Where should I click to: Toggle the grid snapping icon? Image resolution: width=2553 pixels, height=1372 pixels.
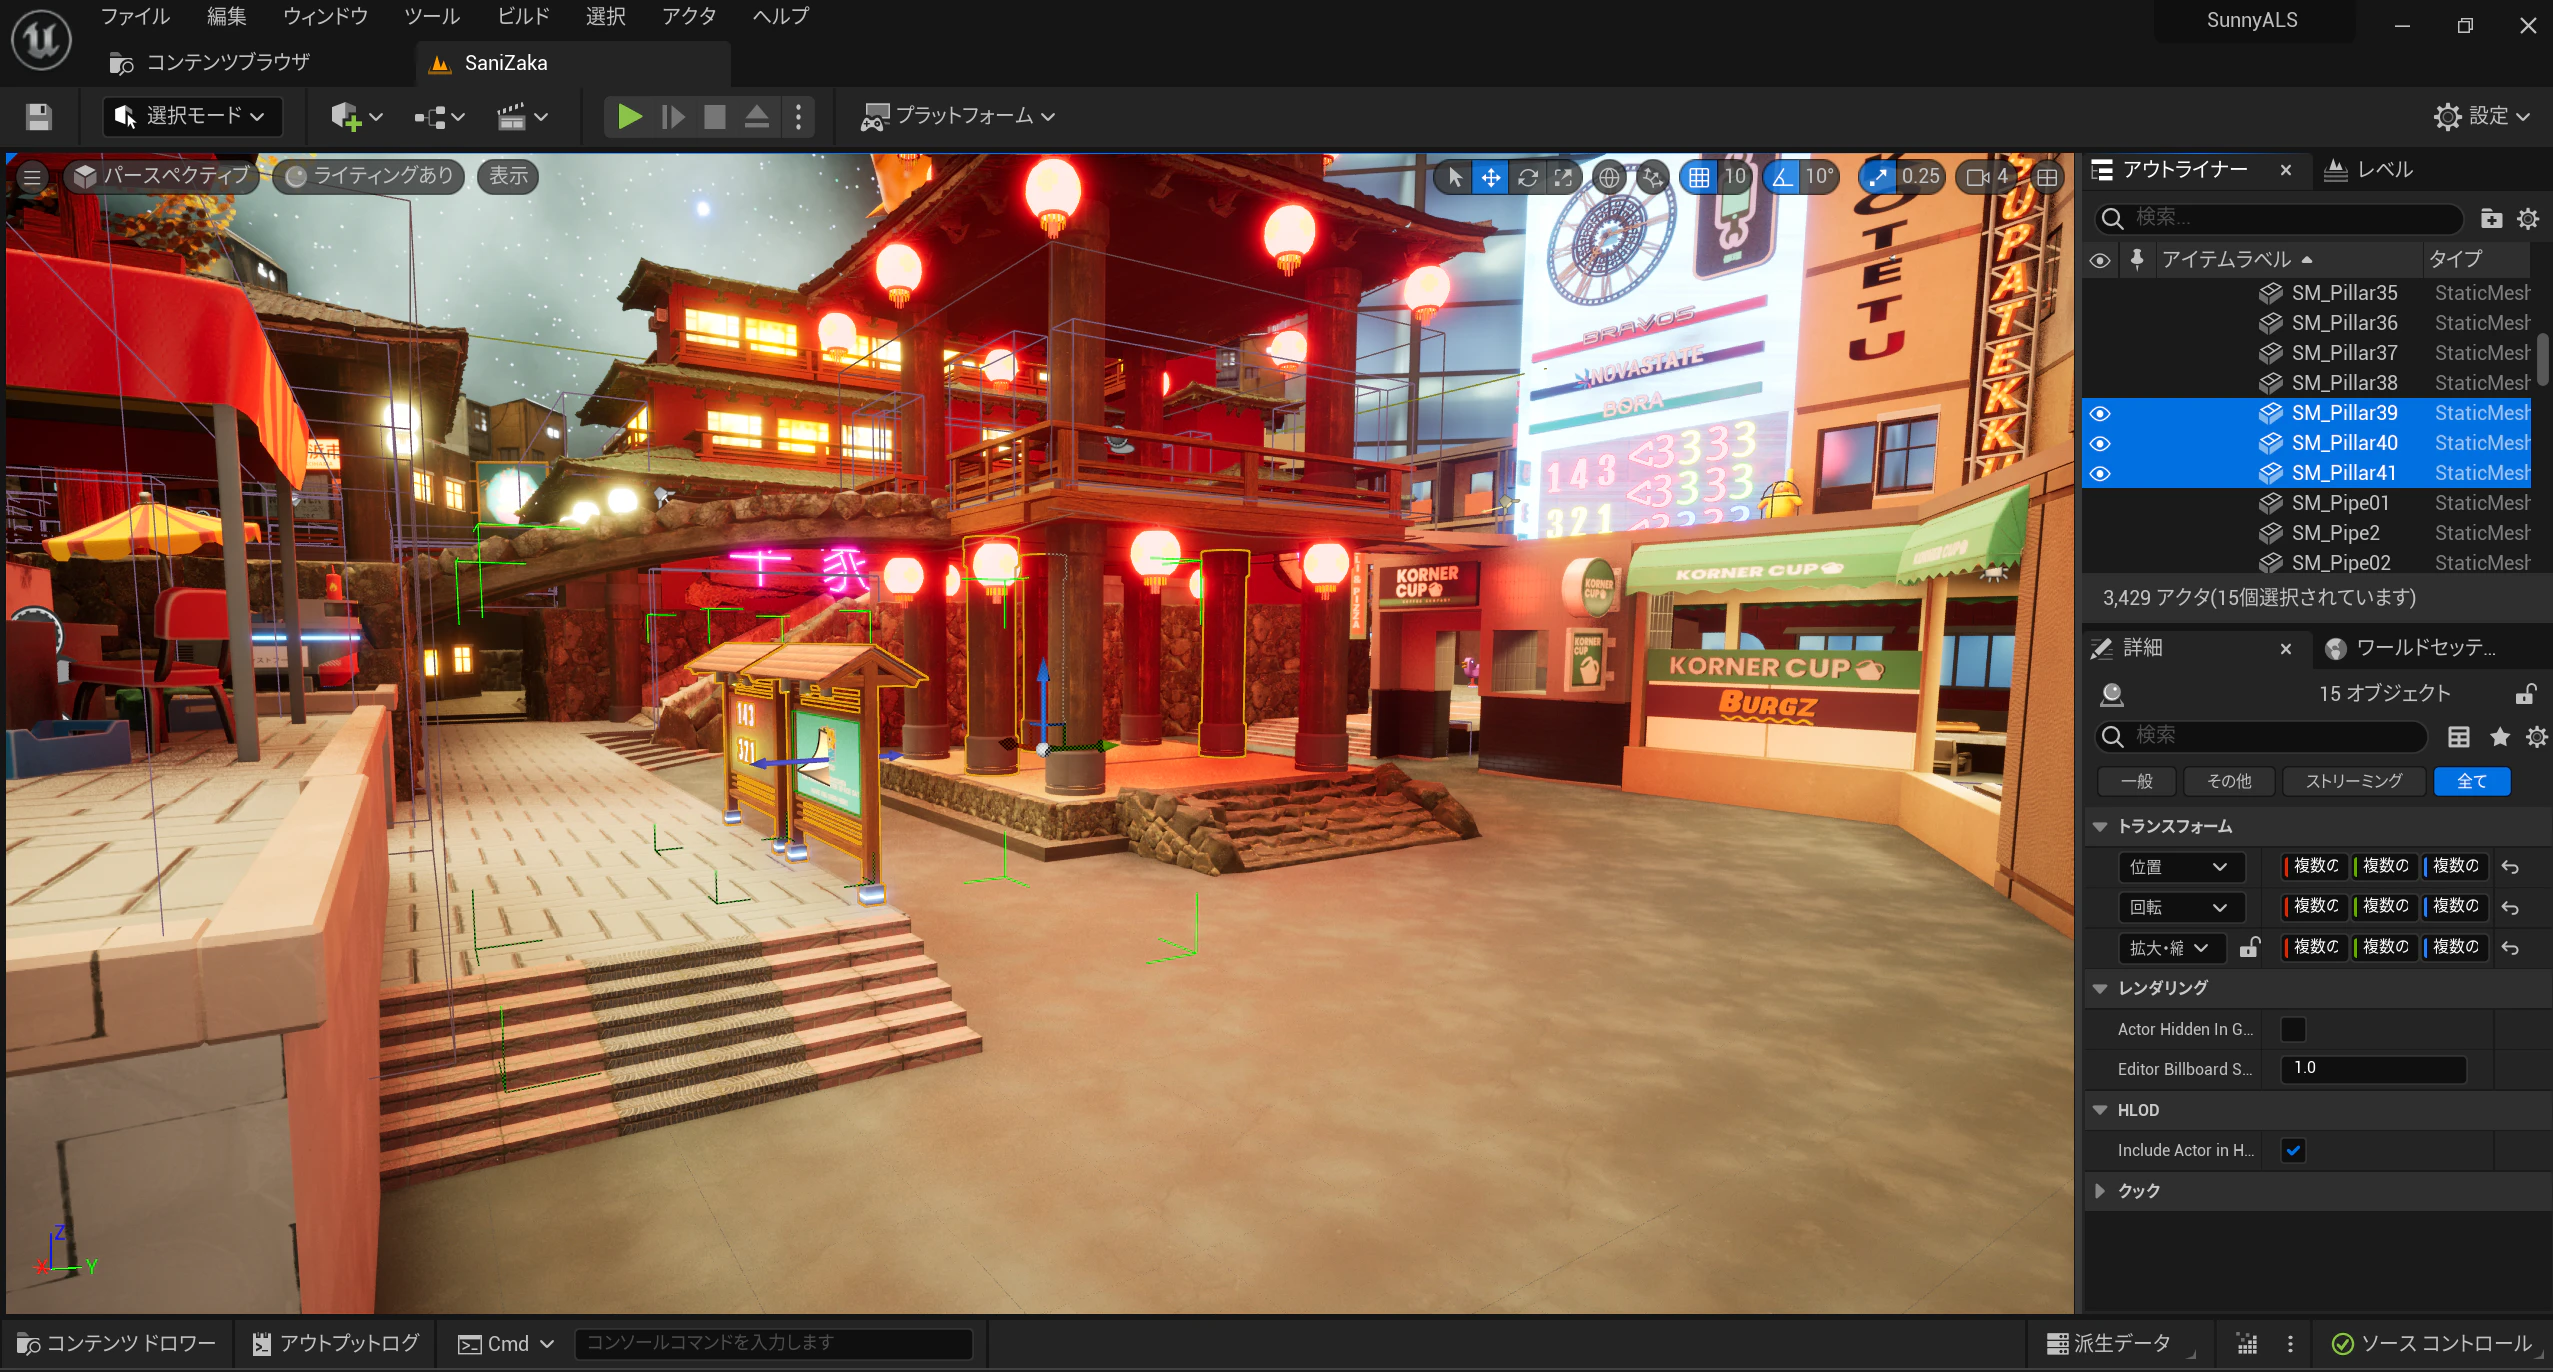[x=1698, y=177]
